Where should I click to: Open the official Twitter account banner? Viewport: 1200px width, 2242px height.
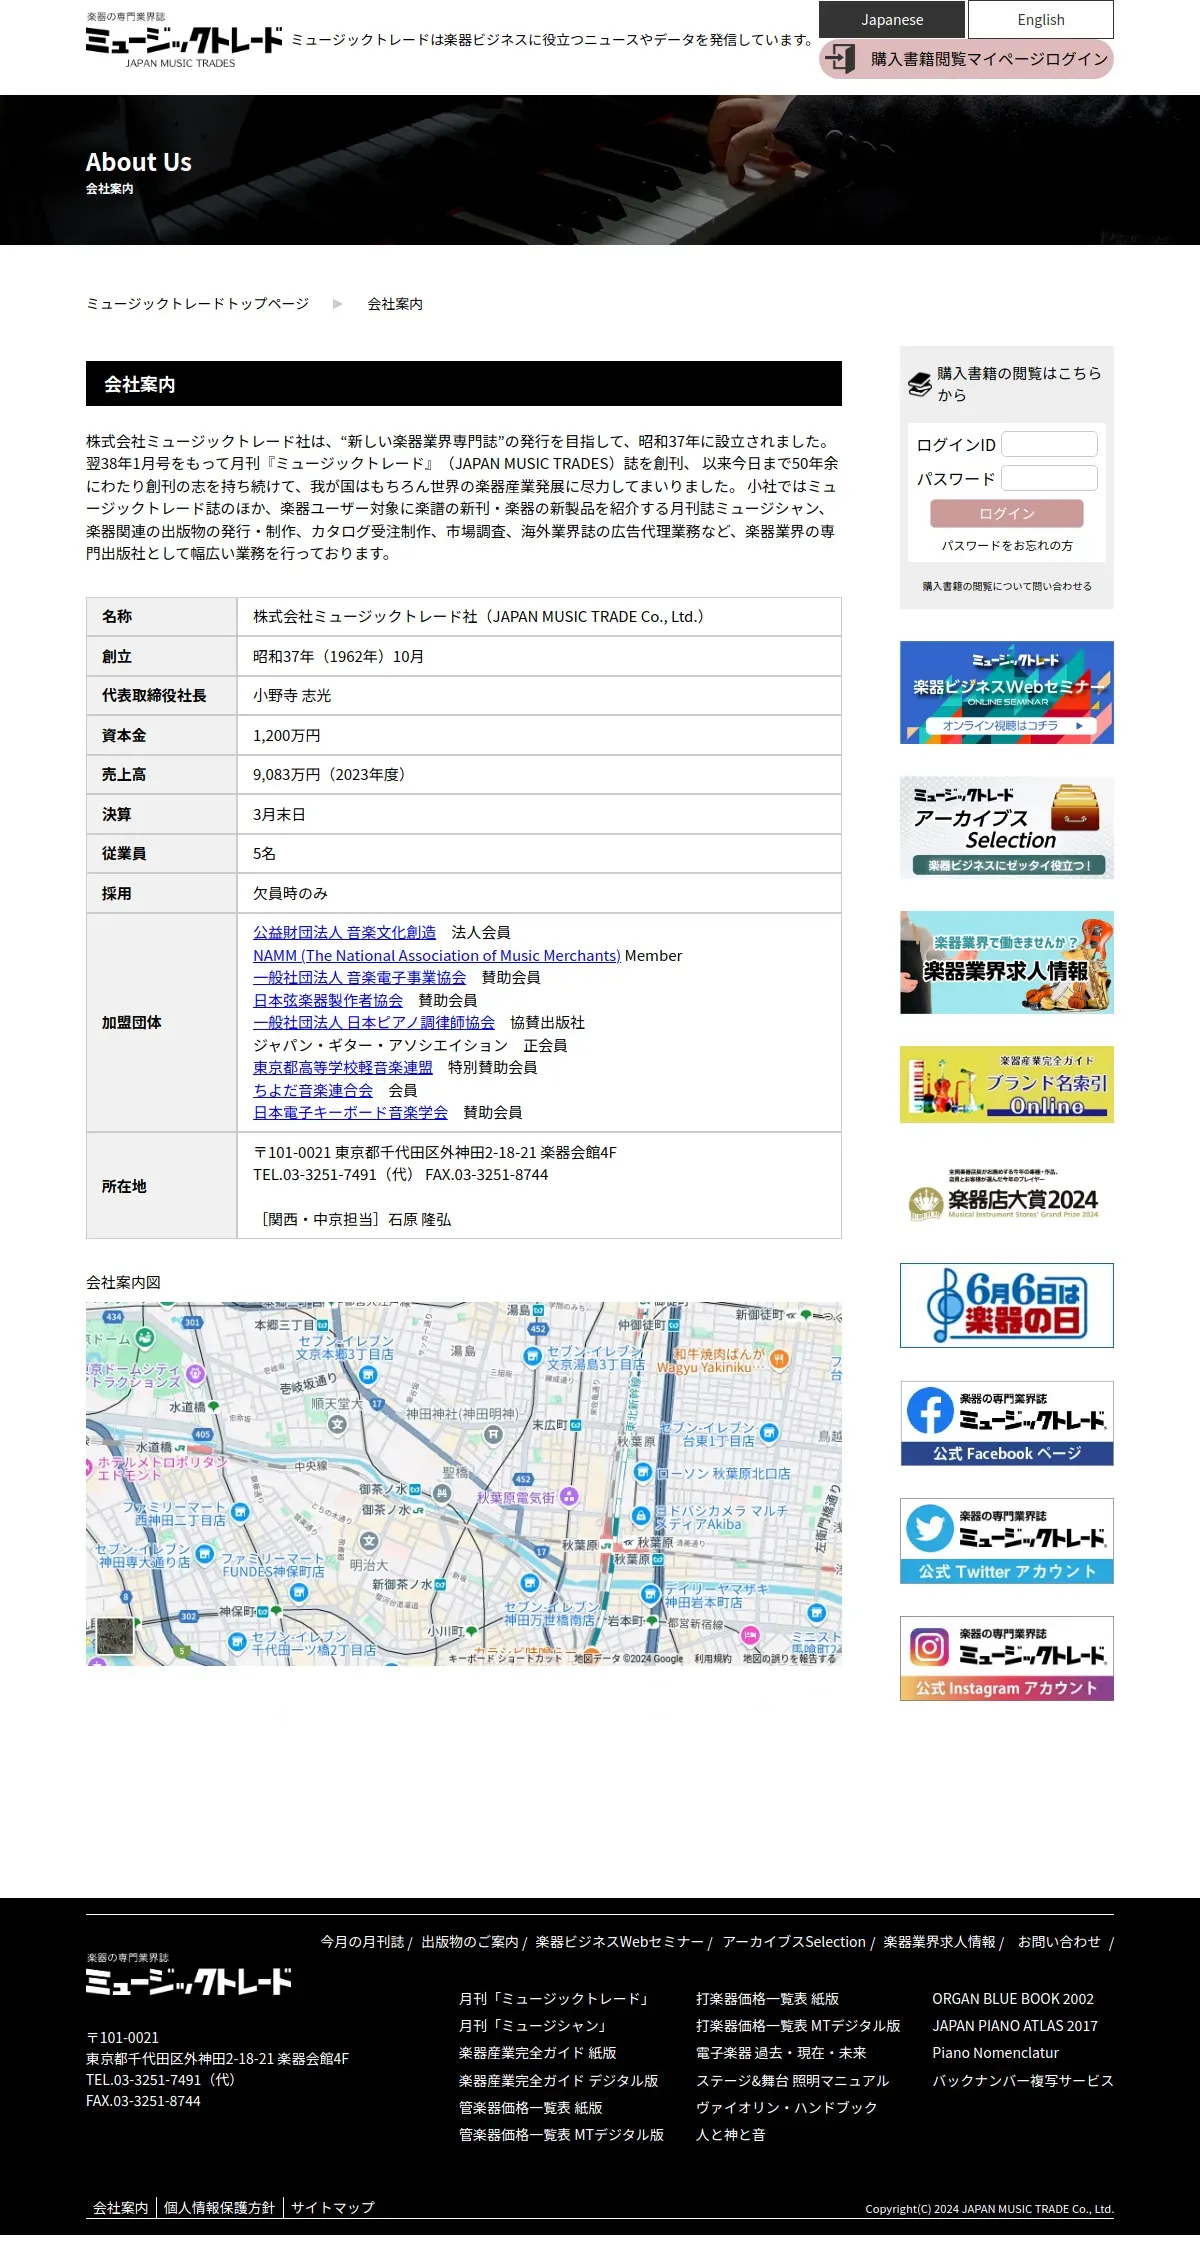click(x=1007, y=1541)
